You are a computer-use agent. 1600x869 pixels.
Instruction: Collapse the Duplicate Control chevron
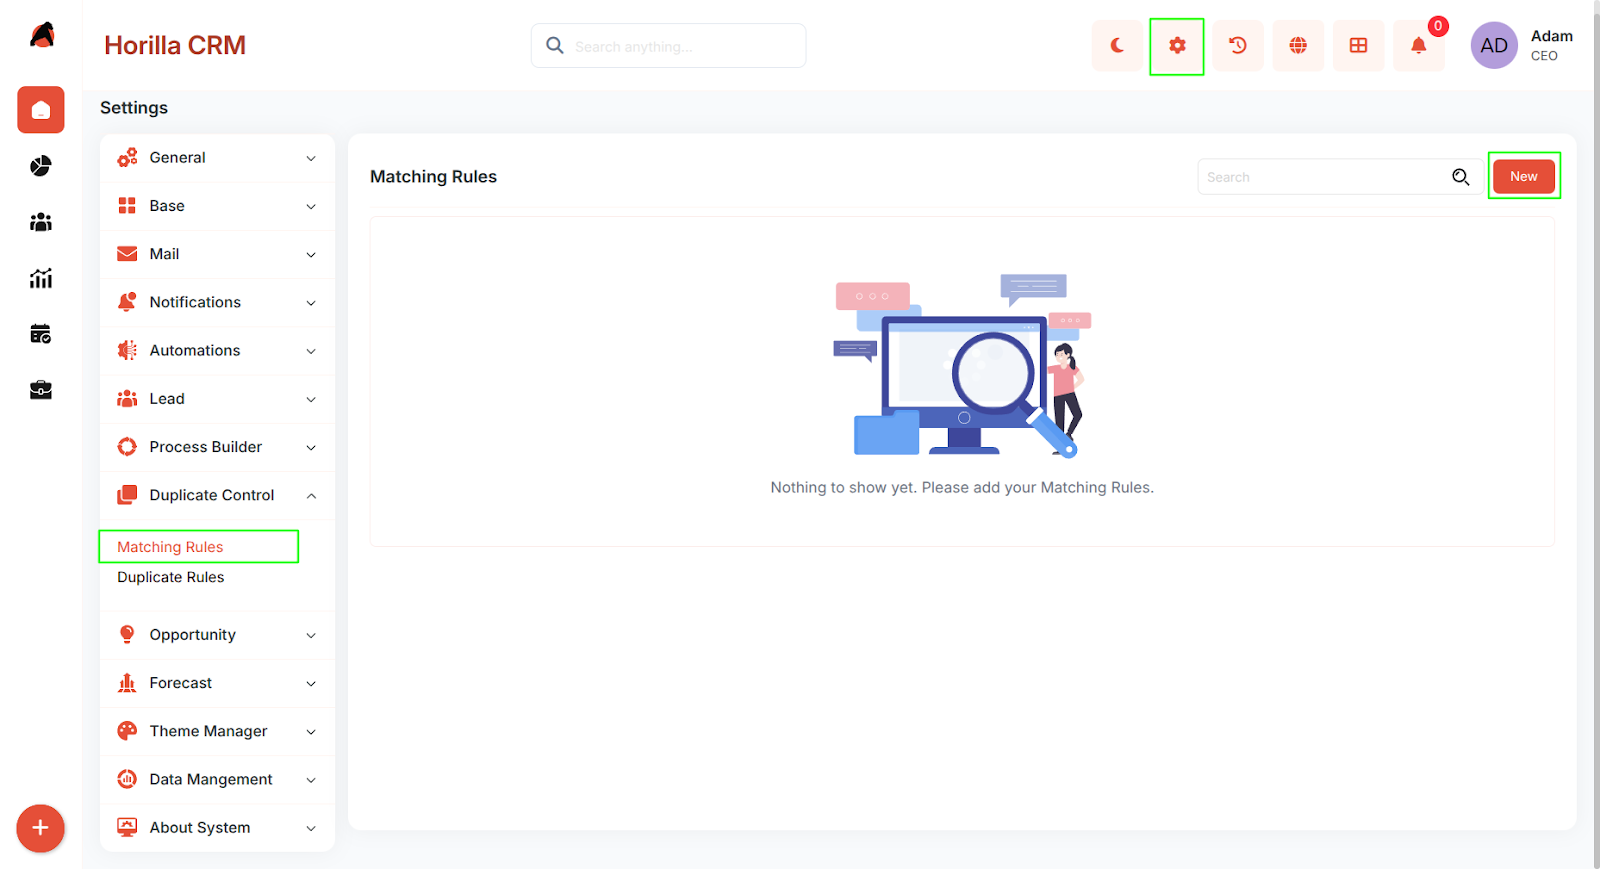point(311,496)
